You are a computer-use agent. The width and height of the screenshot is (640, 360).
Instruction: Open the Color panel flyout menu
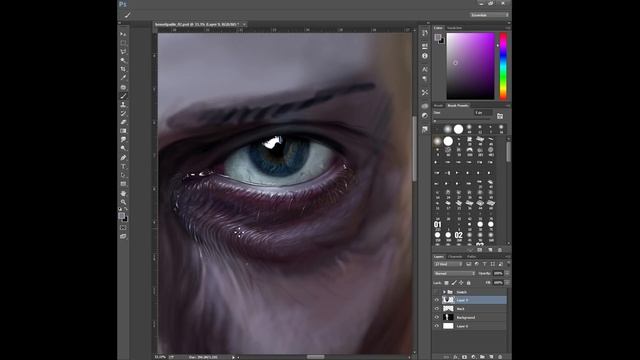[x=508, y=28]
